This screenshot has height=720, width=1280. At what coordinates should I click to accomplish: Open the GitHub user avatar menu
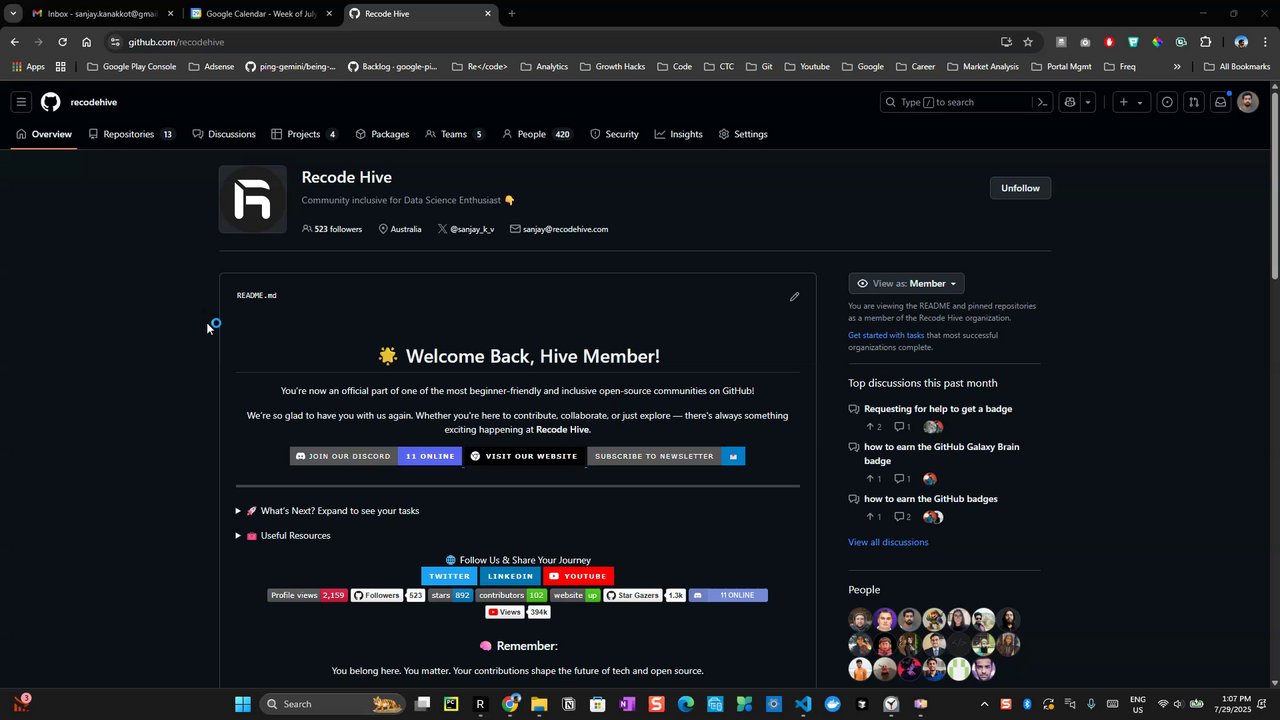coord(1248,102)
